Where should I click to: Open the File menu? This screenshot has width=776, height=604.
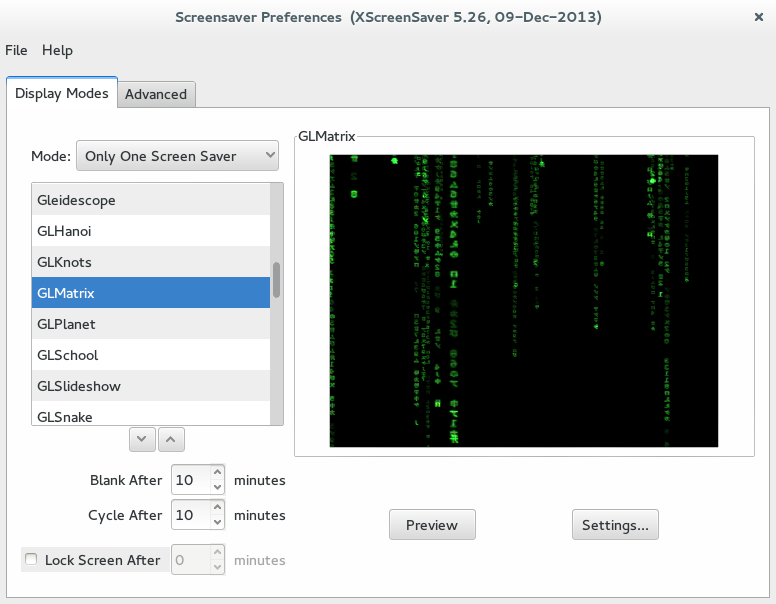[x=16, y=50]
